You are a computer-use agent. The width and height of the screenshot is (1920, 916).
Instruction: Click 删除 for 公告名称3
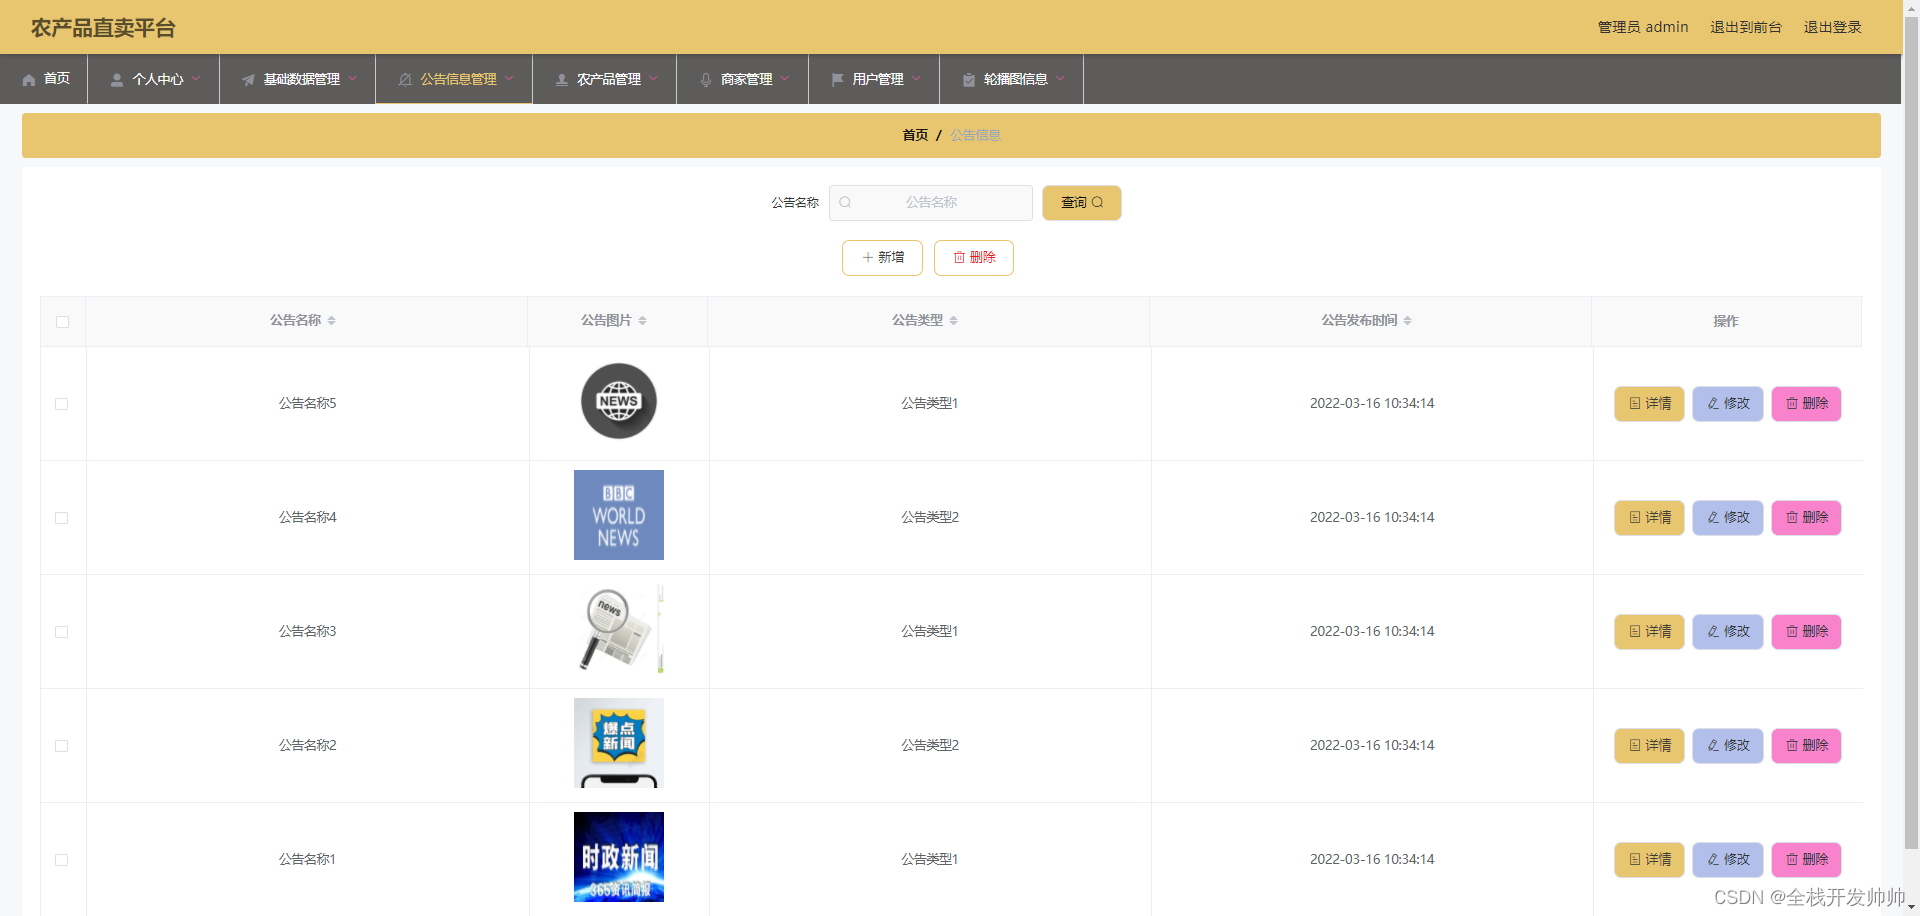click(x=1806, y=632)
